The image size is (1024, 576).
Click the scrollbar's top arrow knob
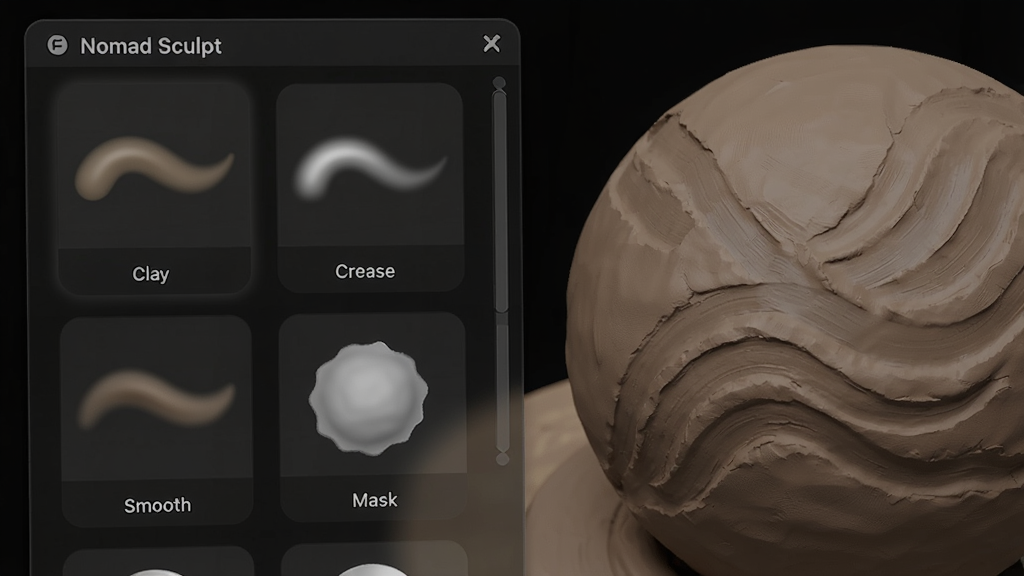[500, 83]
